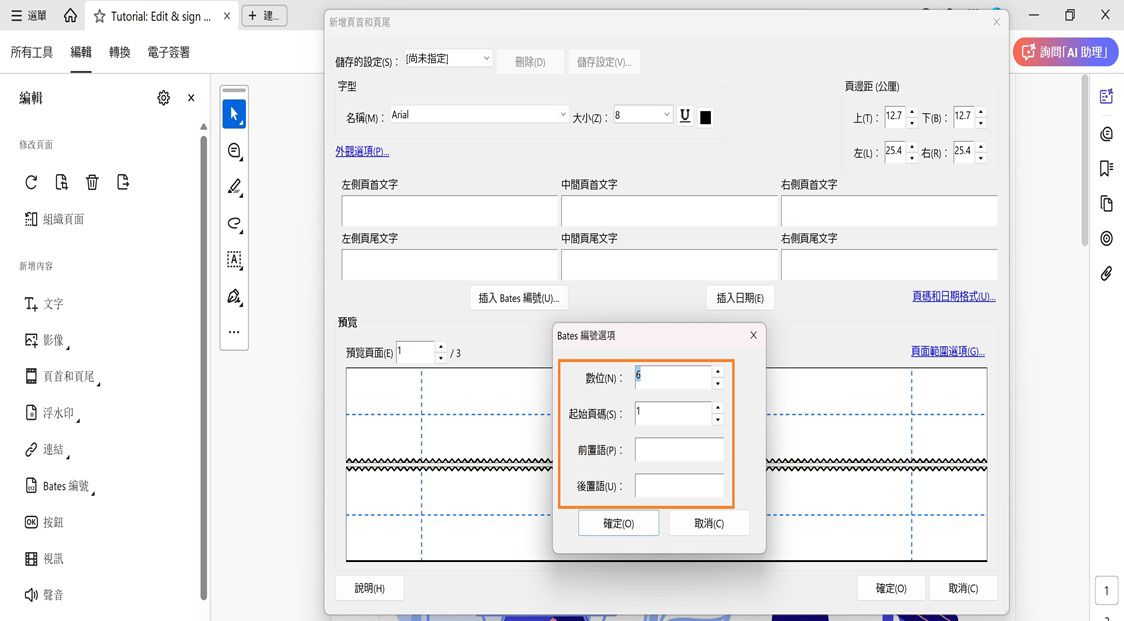Expand the font name Arial dropdown
1124x621 pixels.
pyautogui.click(x=563, y=114)
